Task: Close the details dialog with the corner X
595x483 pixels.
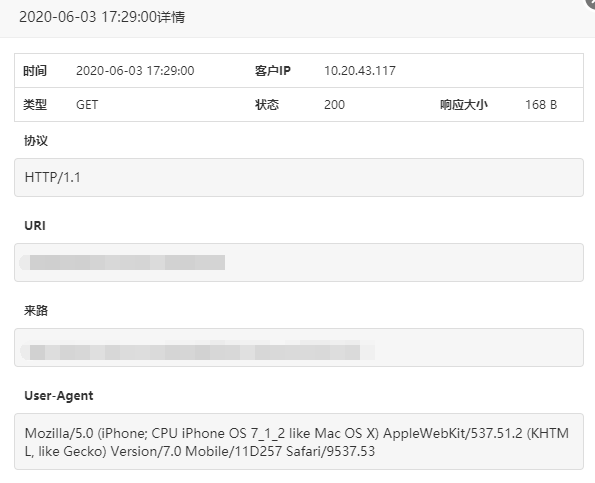Action: [x=591, y=2]
